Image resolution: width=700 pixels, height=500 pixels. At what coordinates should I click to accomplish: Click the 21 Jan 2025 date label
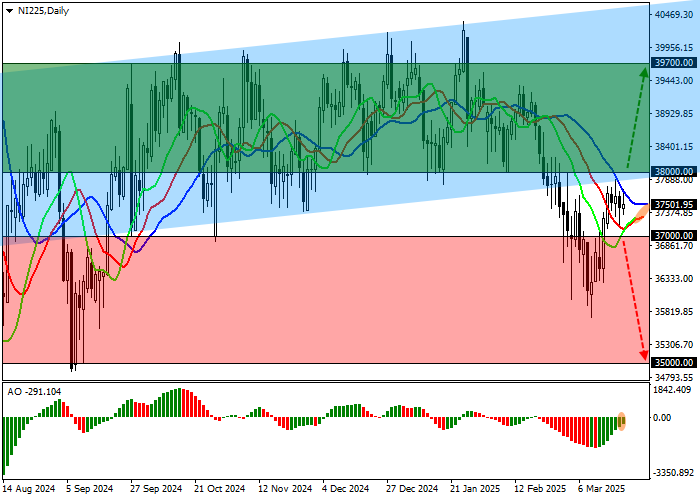point(476,490)
